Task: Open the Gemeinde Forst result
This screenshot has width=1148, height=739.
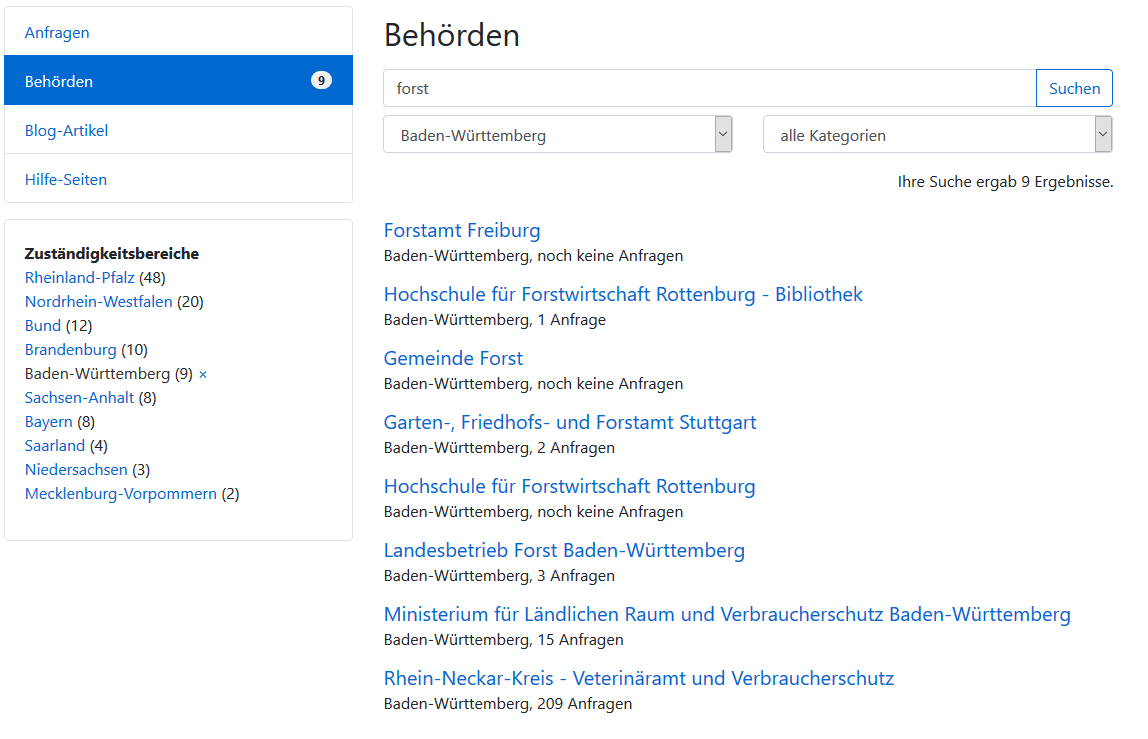Action: coord(453,358)
